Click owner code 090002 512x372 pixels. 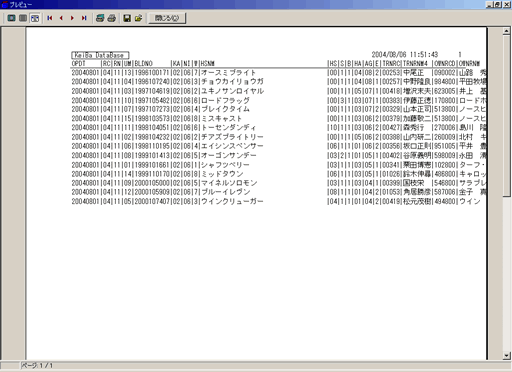[x=445, y=73]
